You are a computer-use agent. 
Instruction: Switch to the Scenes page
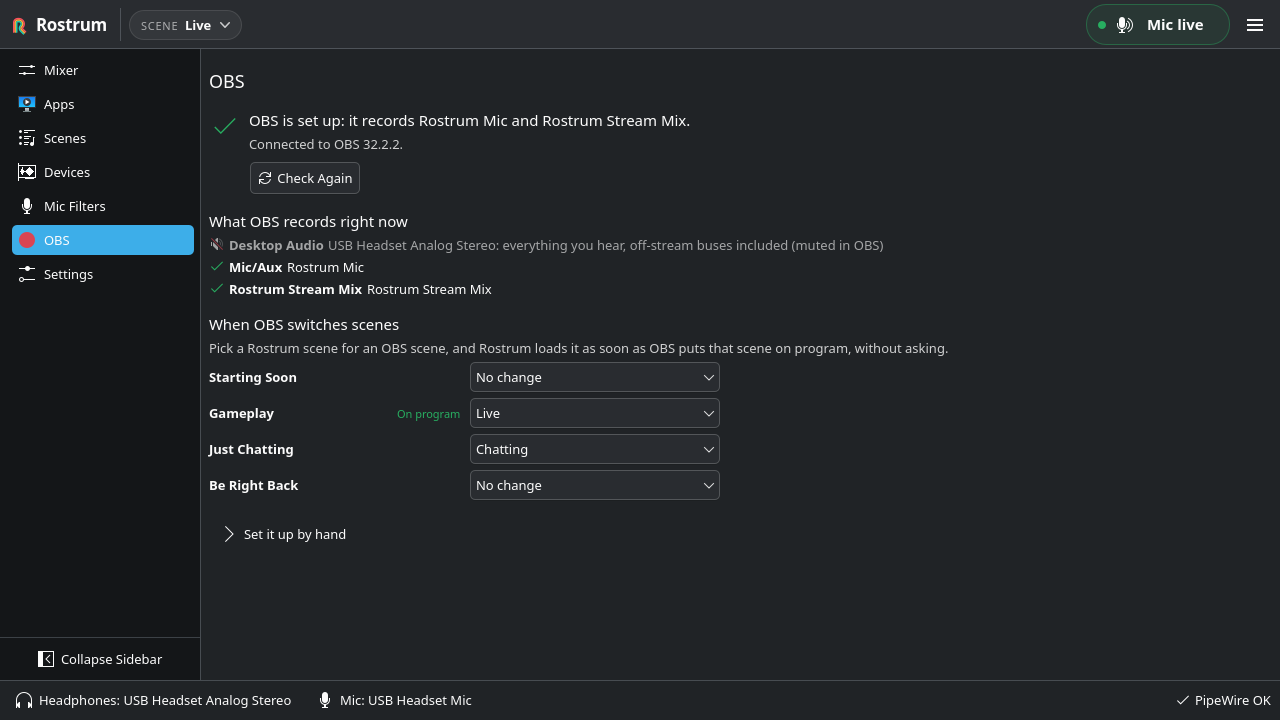click(103, 138)
